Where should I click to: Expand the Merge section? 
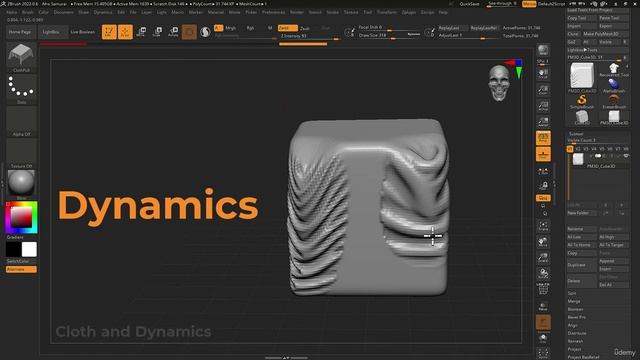point(574,301)
